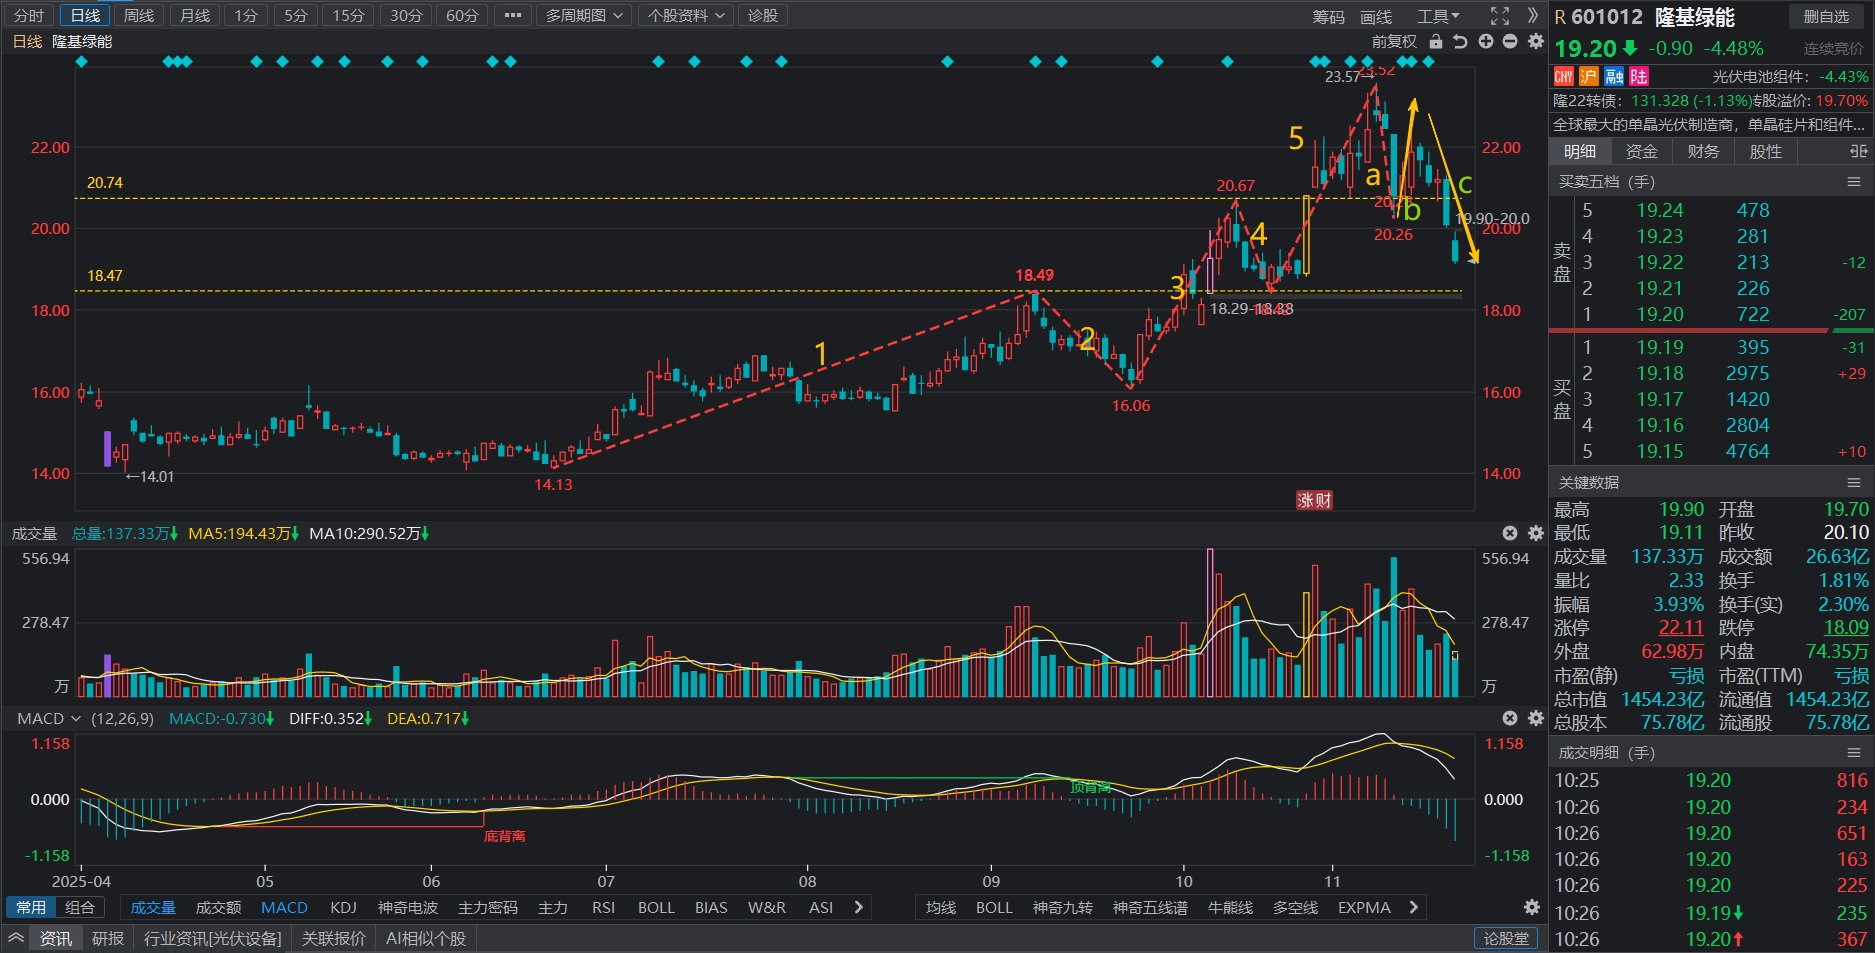
Task: Close the volume indicator panel
Action: (1510, 534)
